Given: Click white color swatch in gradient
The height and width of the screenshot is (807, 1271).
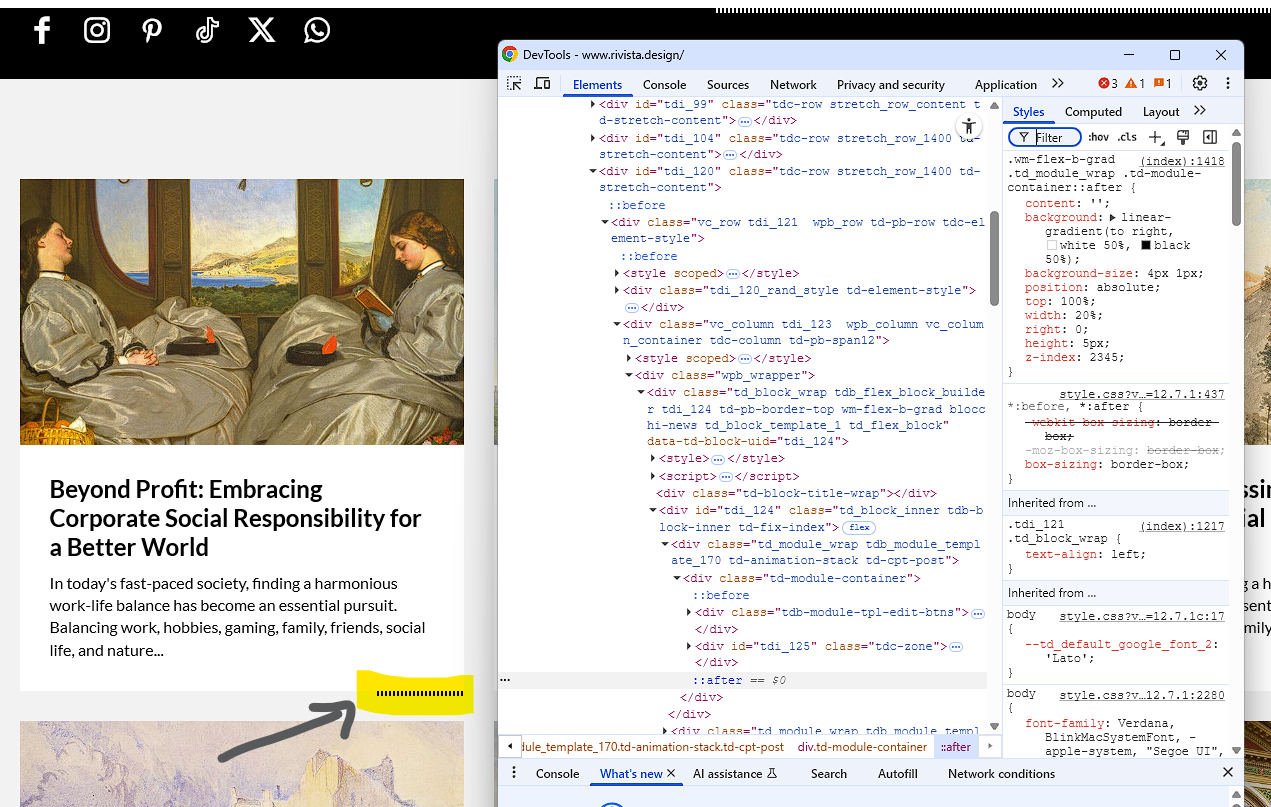Looking at the screenshot, I should [1052, 245].
